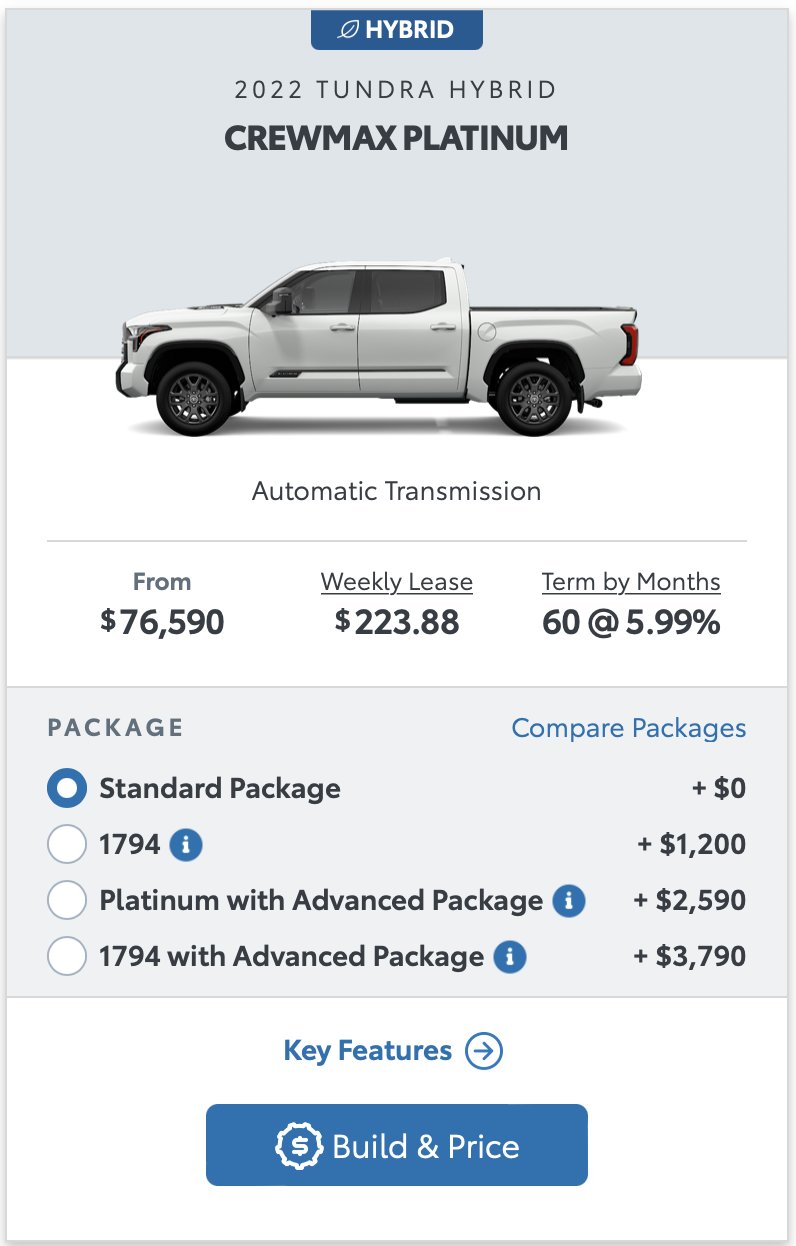Open Weekly Lease details

(397, 582)
